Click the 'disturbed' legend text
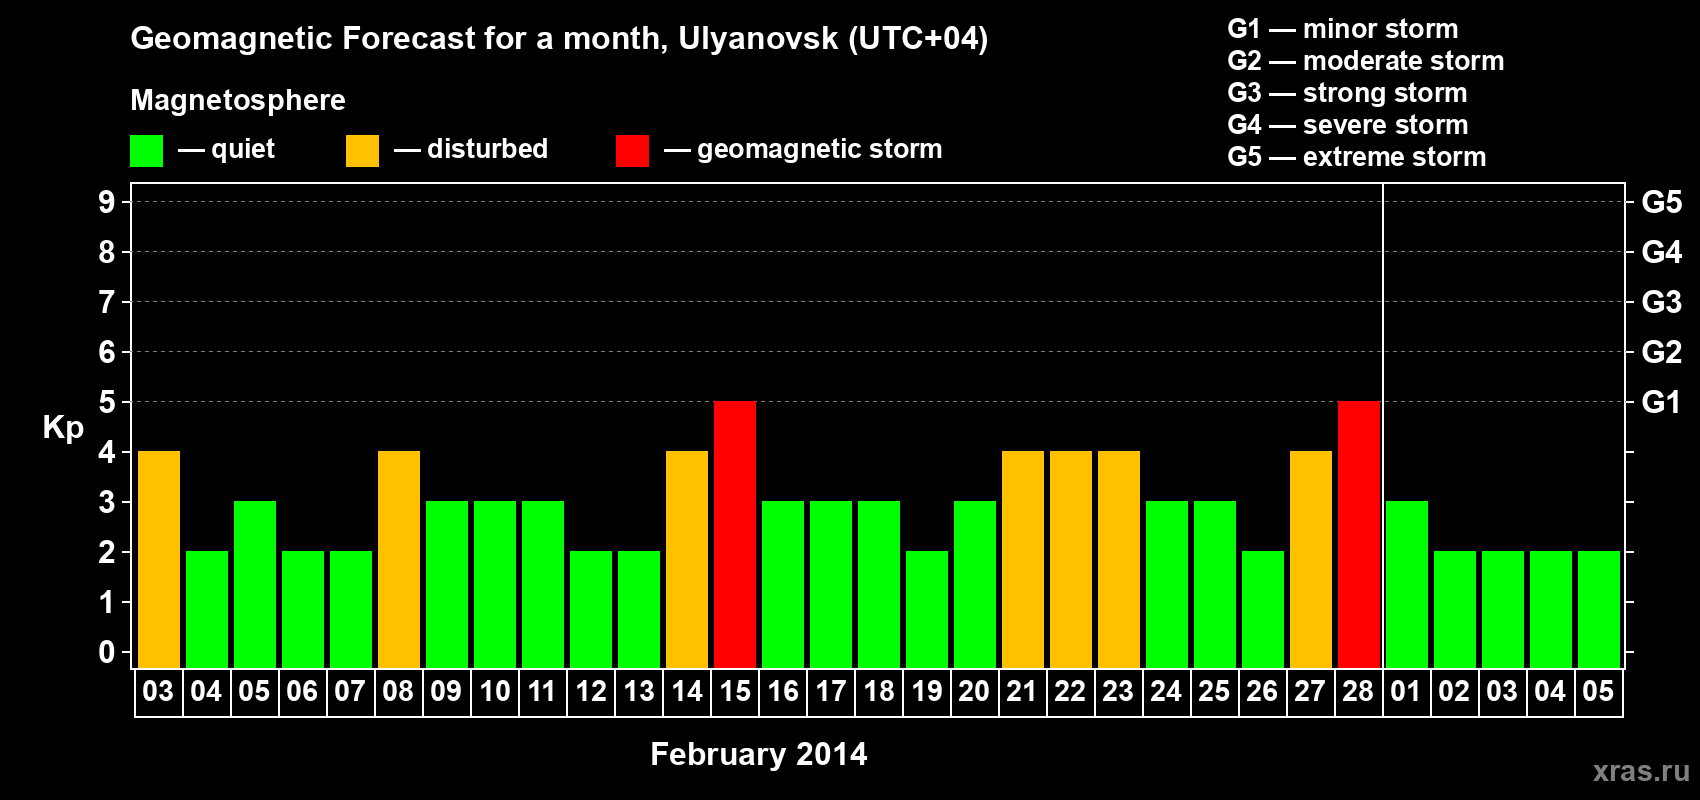 click(488, 149)
